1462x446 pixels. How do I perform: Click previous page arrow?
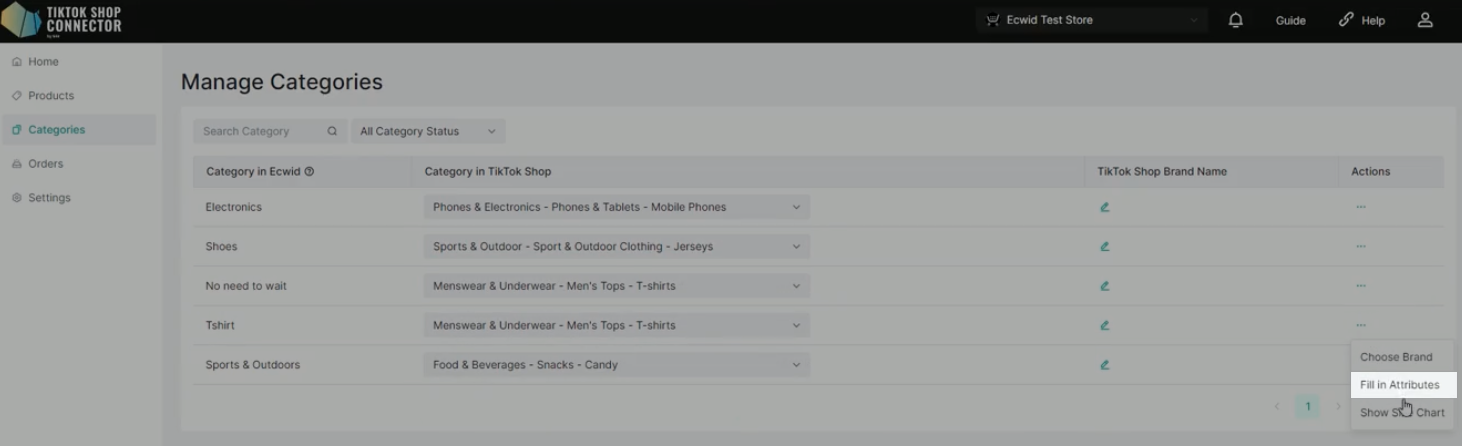[1277, 407]
